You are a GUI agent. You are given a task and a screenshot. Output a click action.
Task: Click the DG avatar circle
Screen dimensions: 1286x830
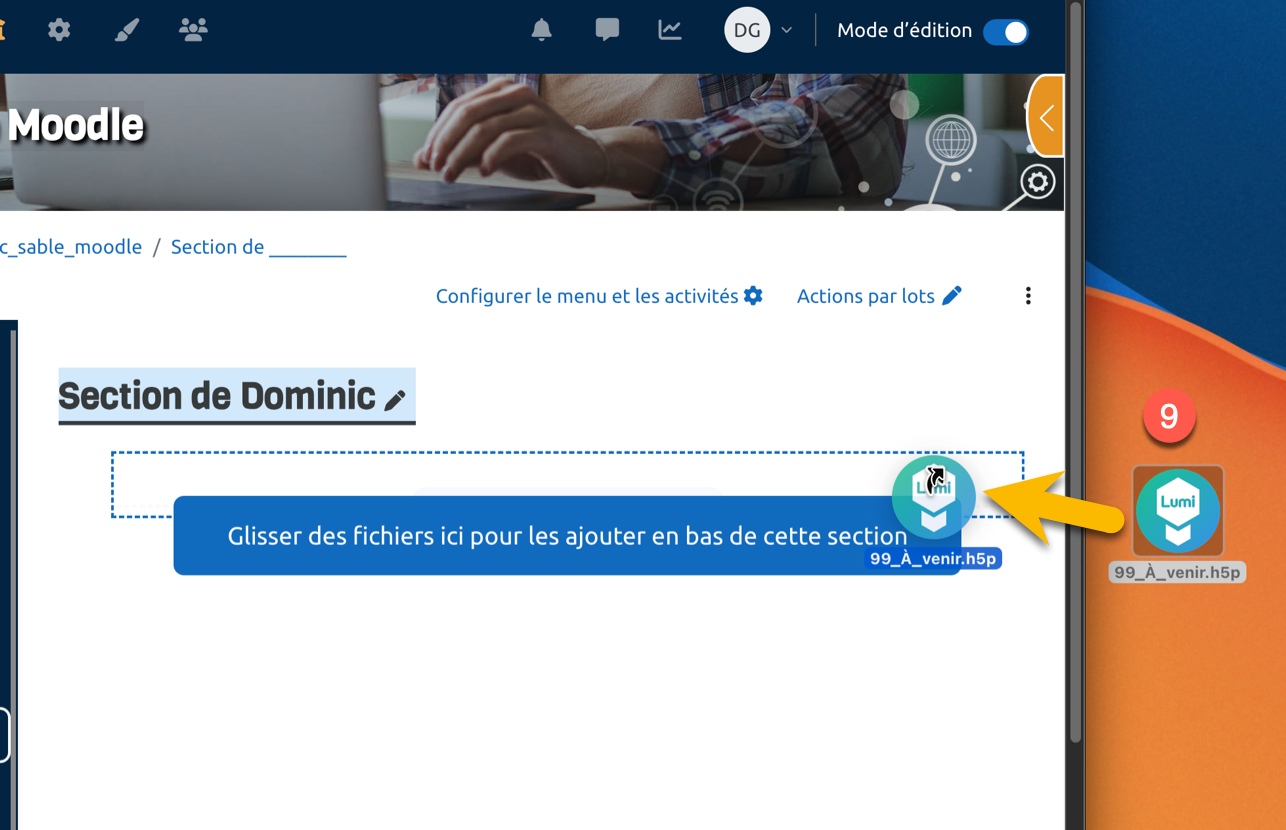point(747,31)
